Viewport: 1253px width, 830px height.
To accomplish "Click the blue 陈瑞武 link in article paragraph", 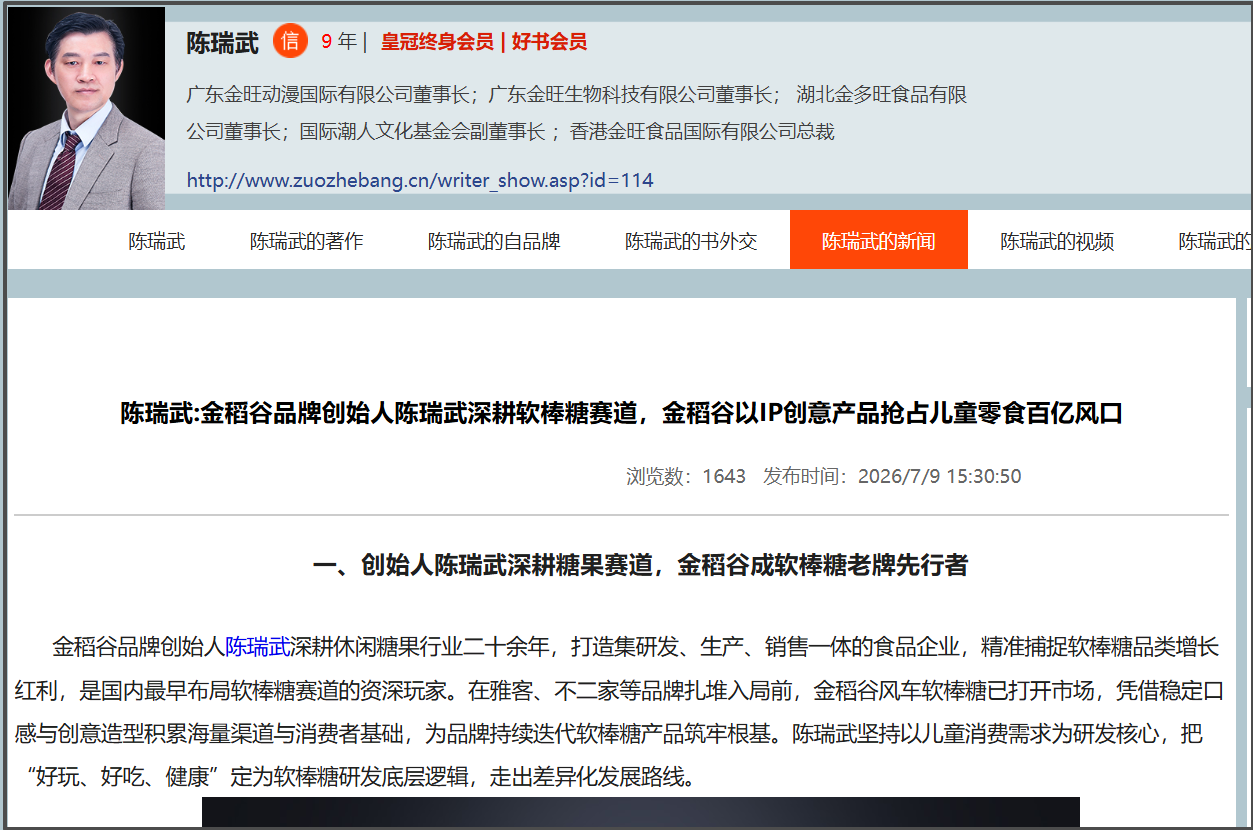I will coord(257,647).
